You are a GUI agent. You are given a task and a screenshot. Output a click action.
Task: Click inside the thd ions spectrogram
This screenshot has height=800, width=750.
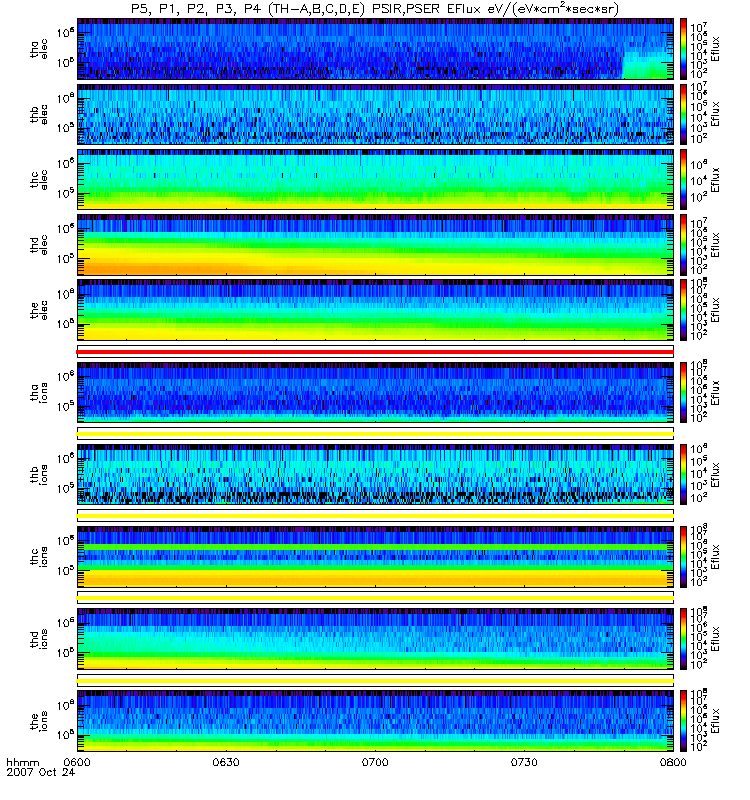(x=376, y=639)
